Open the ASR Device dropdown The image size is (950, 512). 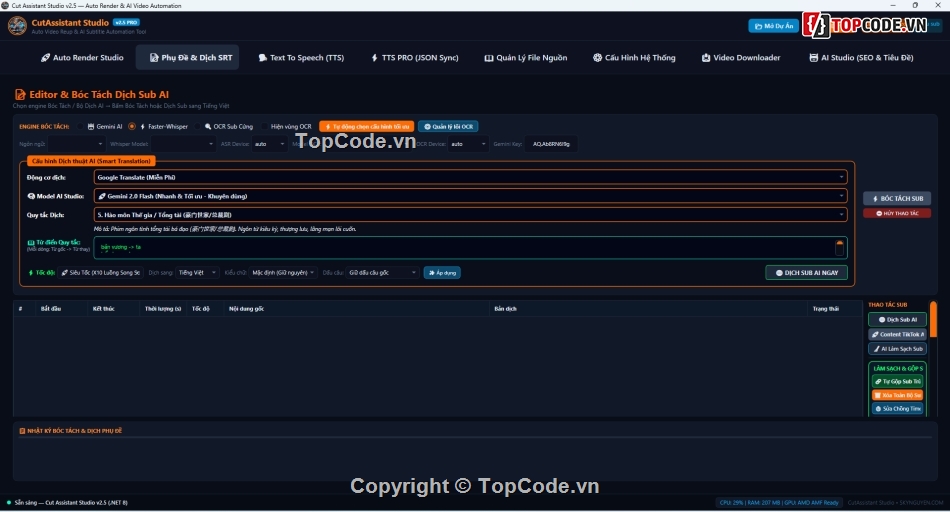pos(270,144)
